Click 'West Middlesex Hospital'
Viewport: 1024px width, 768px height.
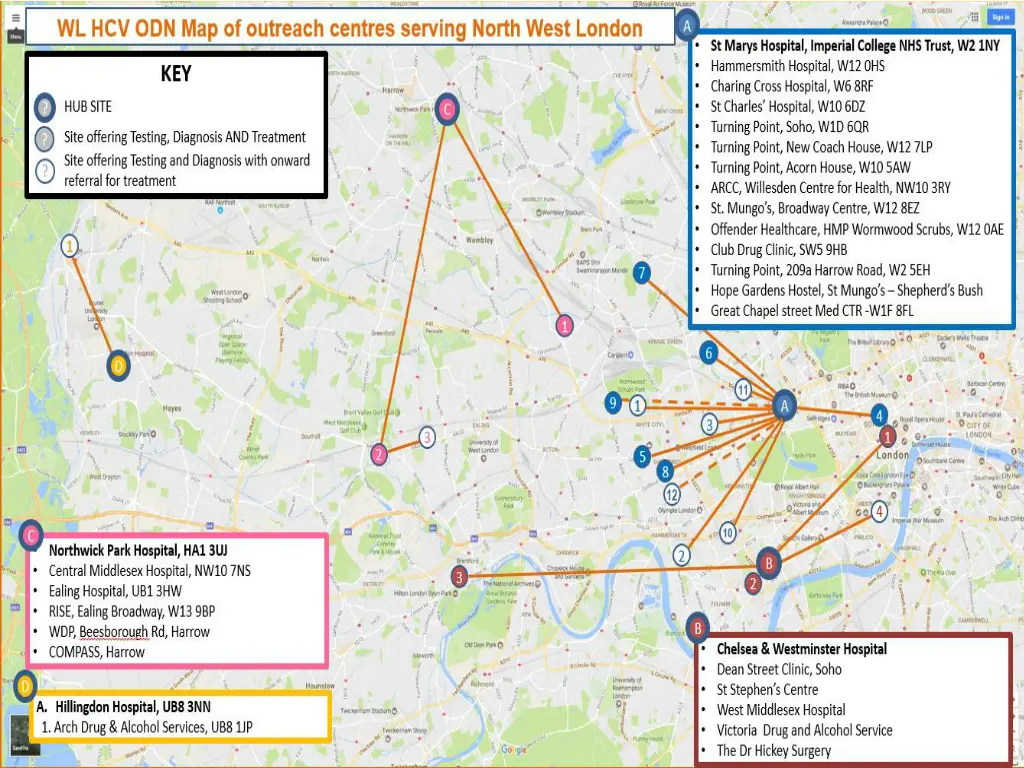(x=780, y=709)
